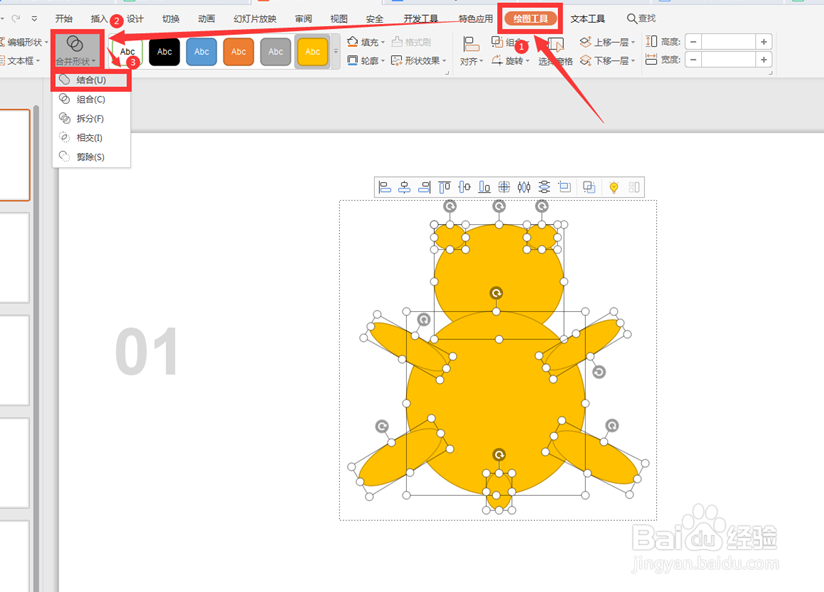824x592 pixels.
Task: Increase the 宽度 width value
Action: (x=764, y=60)
